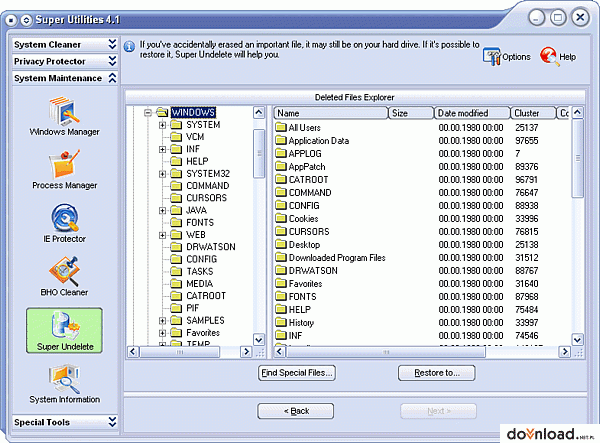Expand the JAVA tree node
Screen dimensions: 600x443
[162, 210]
